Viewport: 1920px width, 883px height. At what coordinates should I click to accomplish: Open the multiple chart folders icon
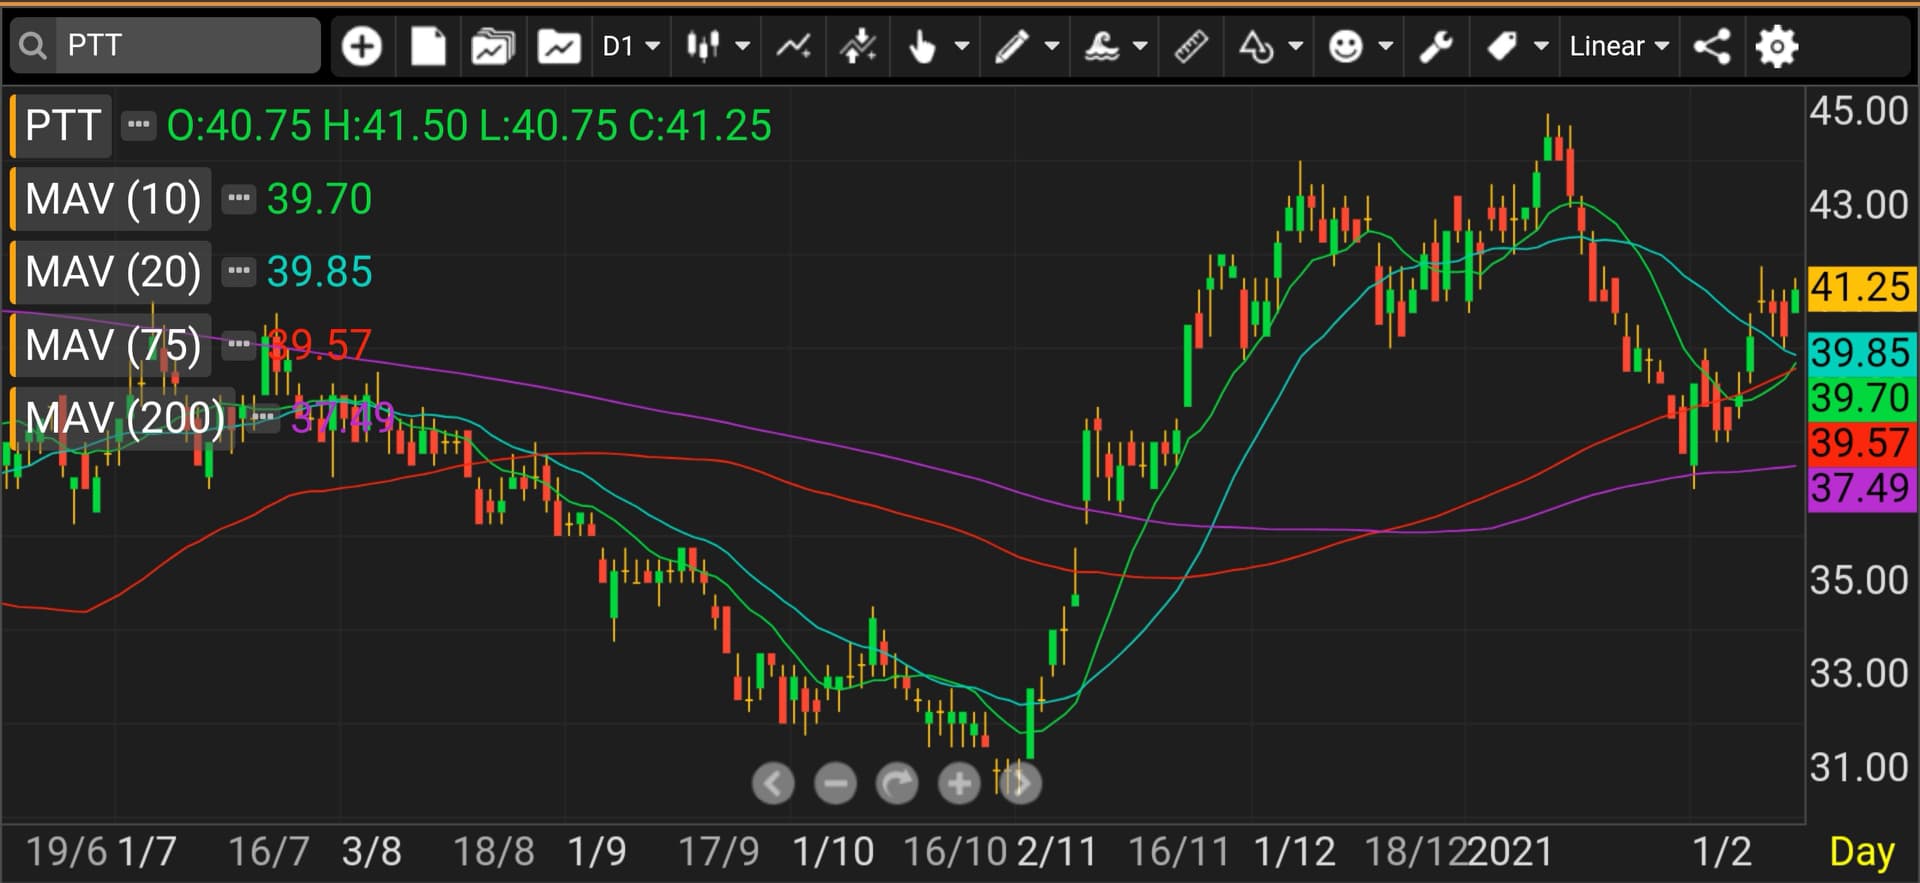pos(492,46)
